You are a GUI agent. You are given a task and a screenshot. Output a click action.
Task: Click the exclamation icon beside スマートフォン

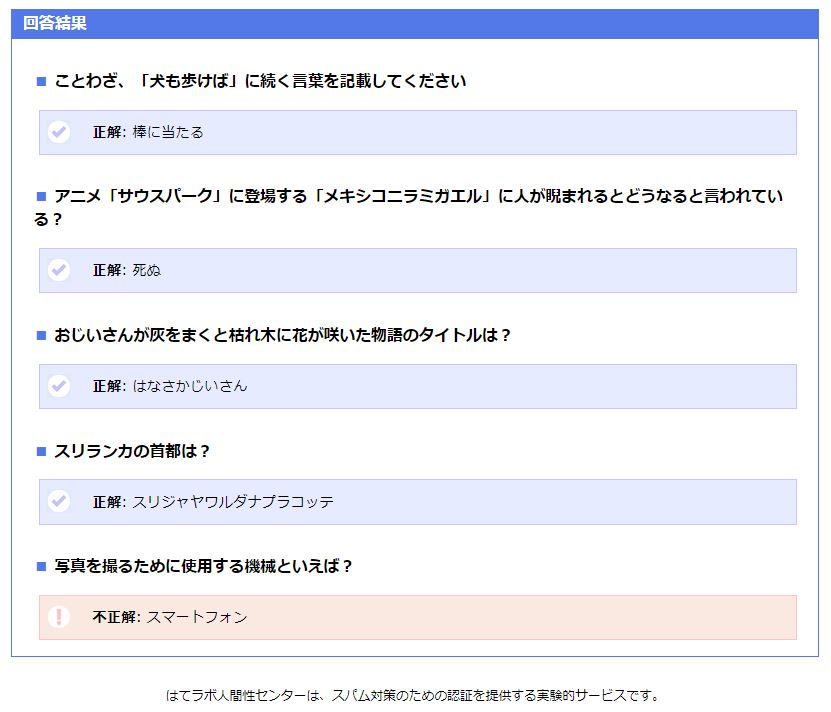(x=59, y=617)
